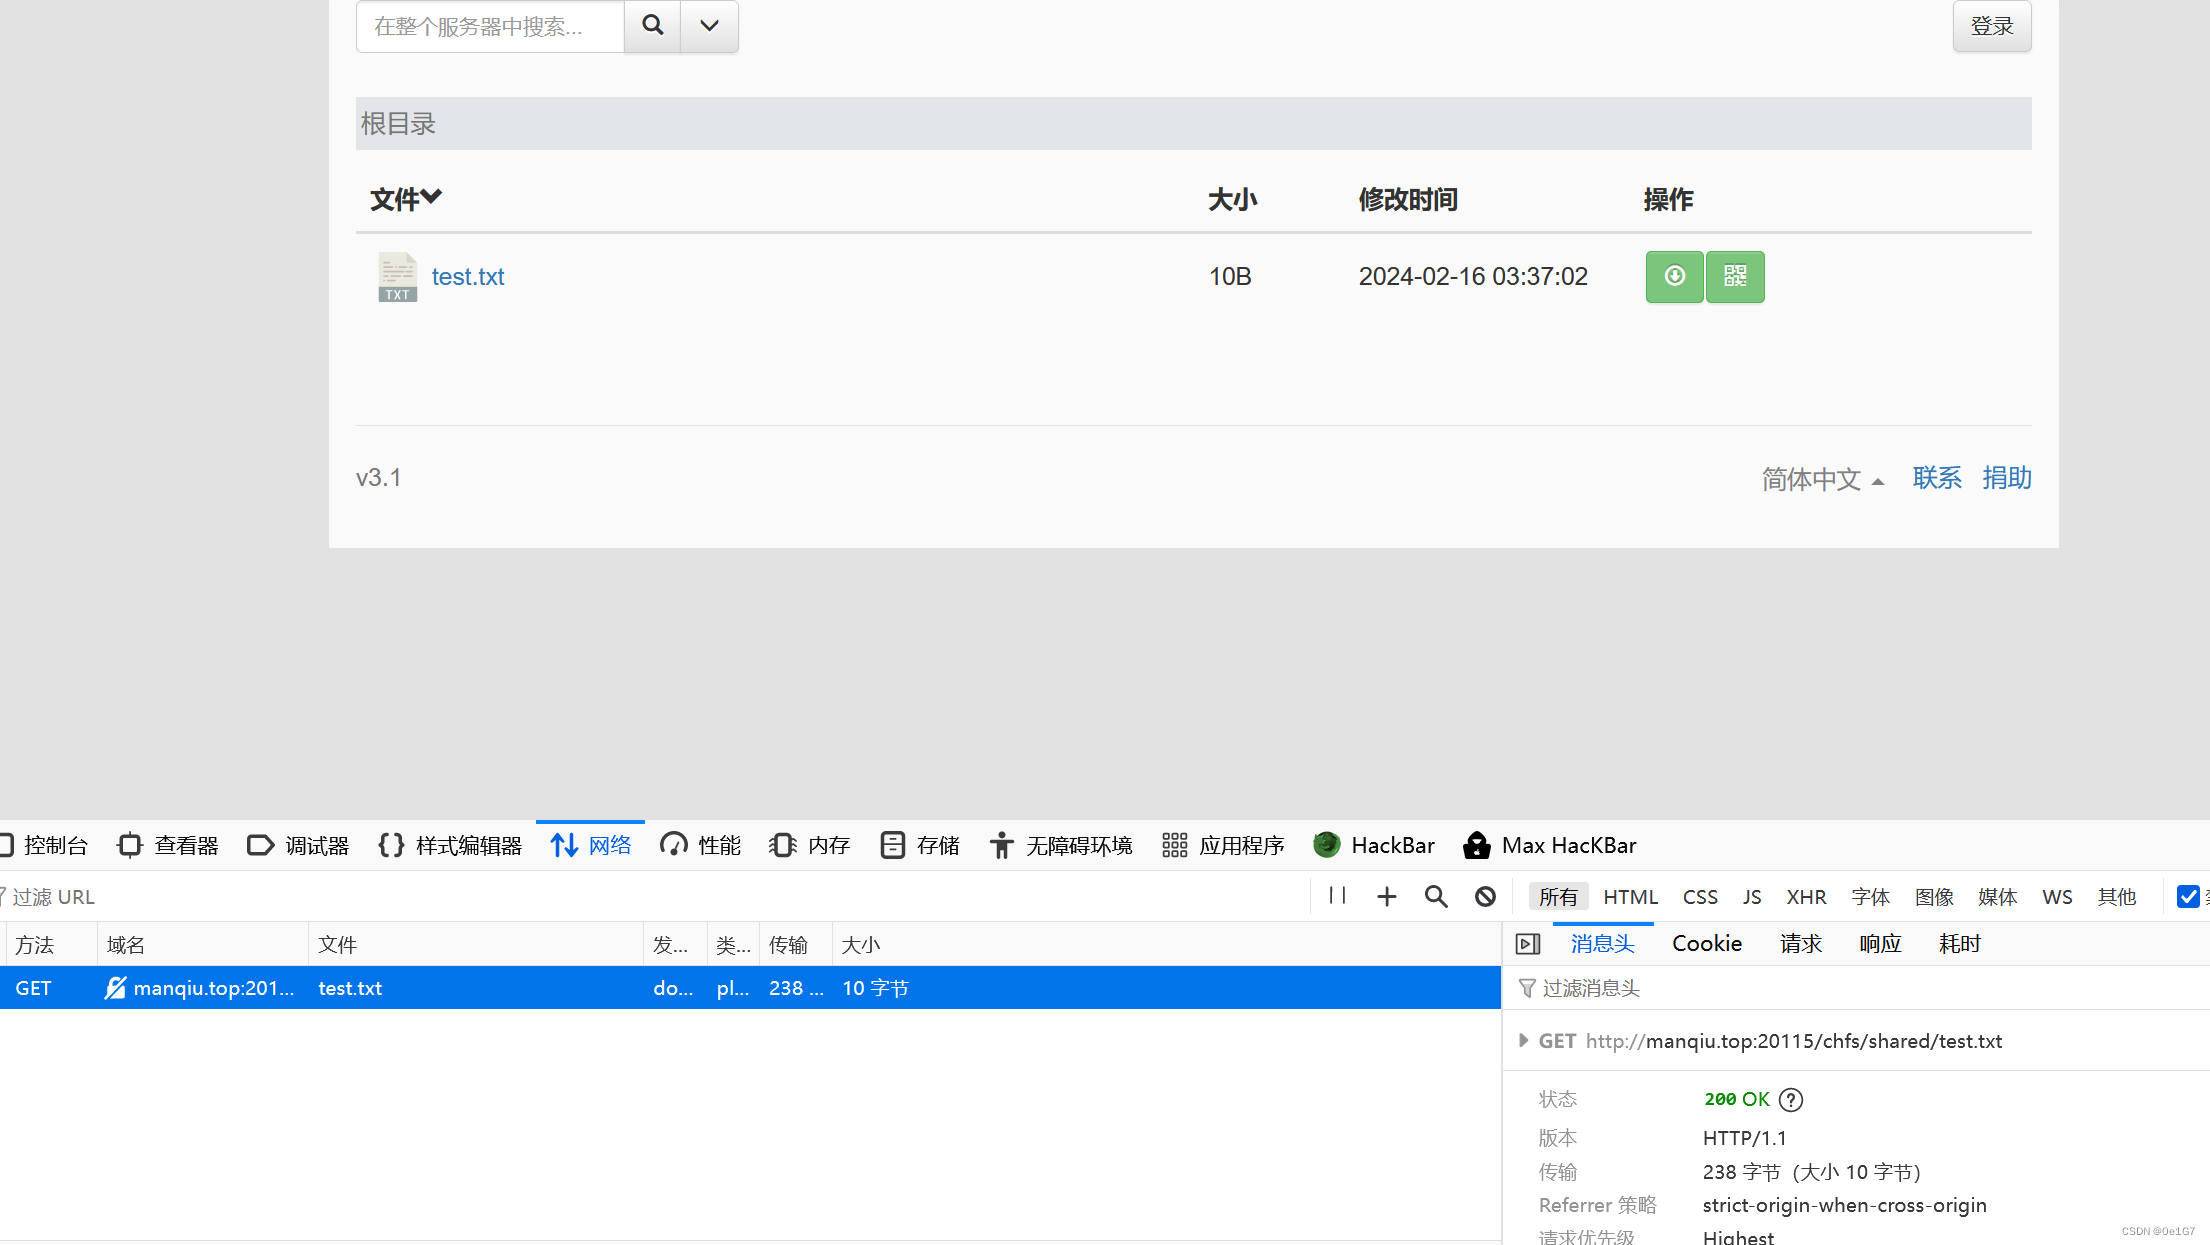Open the test.txt file link

[x=467, y=277]
